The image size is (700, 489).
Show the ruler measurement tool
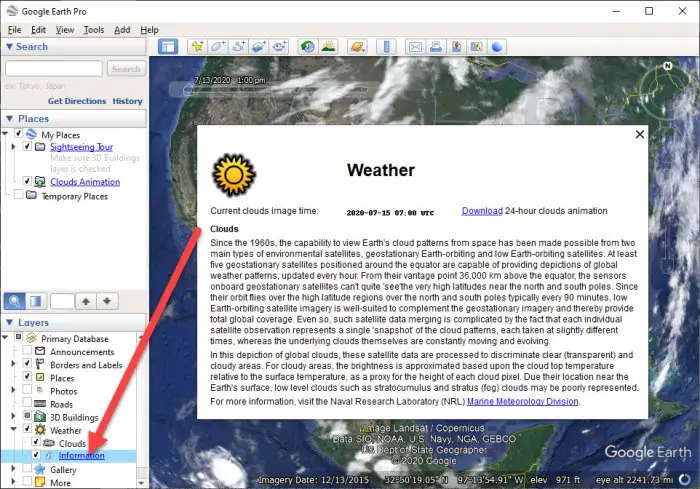click(387, 46)
